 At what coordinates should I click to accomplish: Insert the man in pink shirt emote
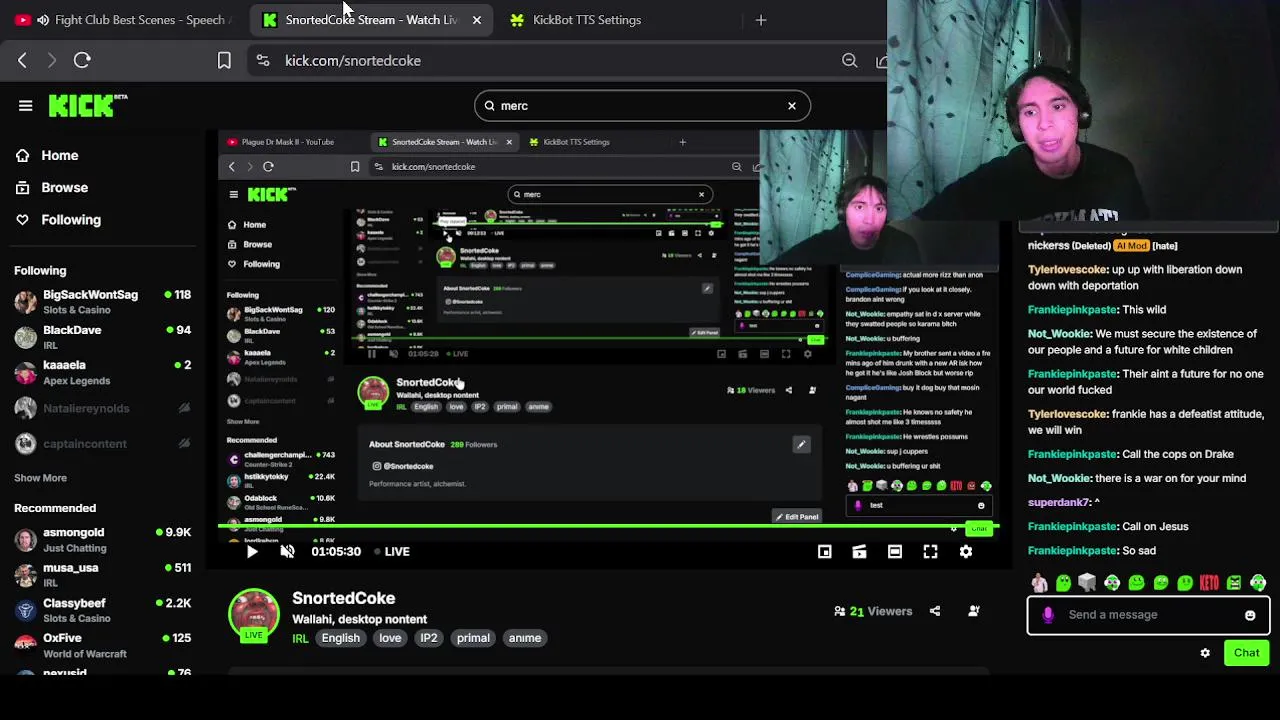click(1039, 582)
